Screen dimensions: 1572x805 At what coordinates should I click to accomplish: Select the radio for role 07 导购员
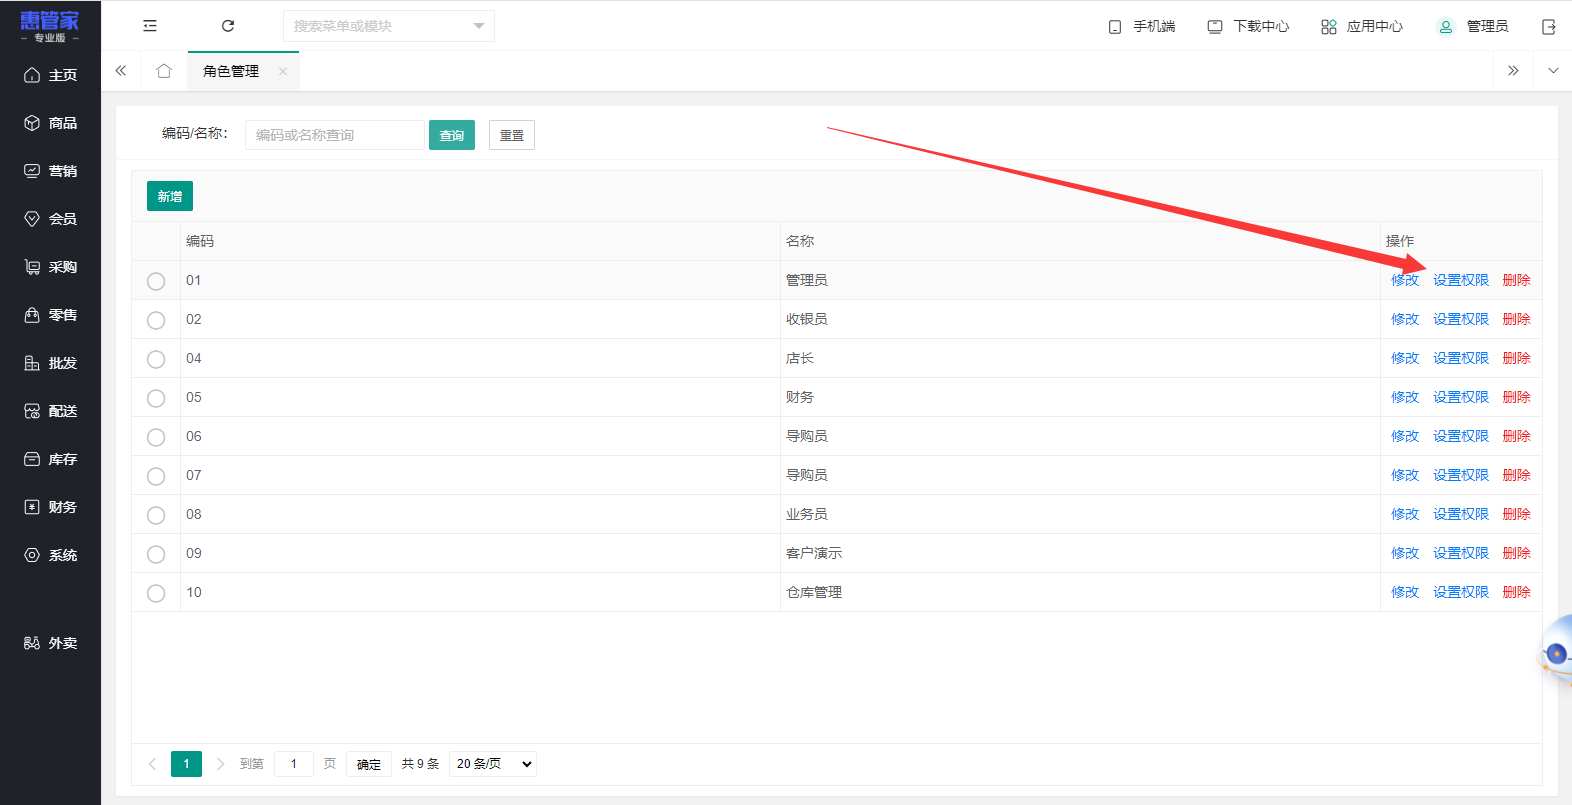click(x=156, y=476)
